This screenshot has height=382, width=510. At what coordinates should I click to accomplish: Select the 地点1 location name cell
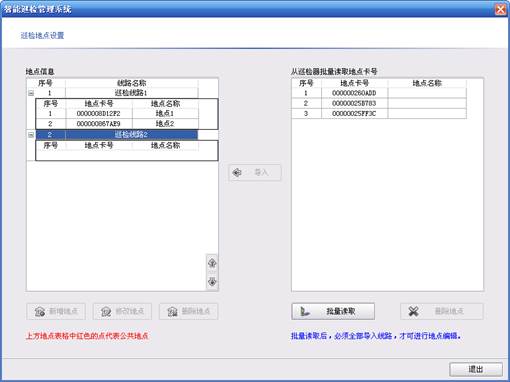165,114
